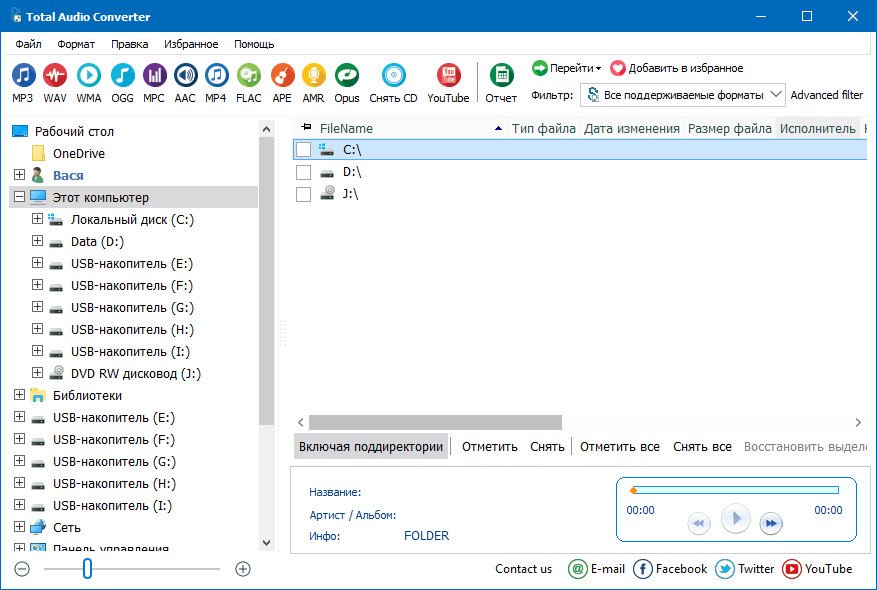Choose the FLAC format icon

pyautogui.click(x=249, y=76)
